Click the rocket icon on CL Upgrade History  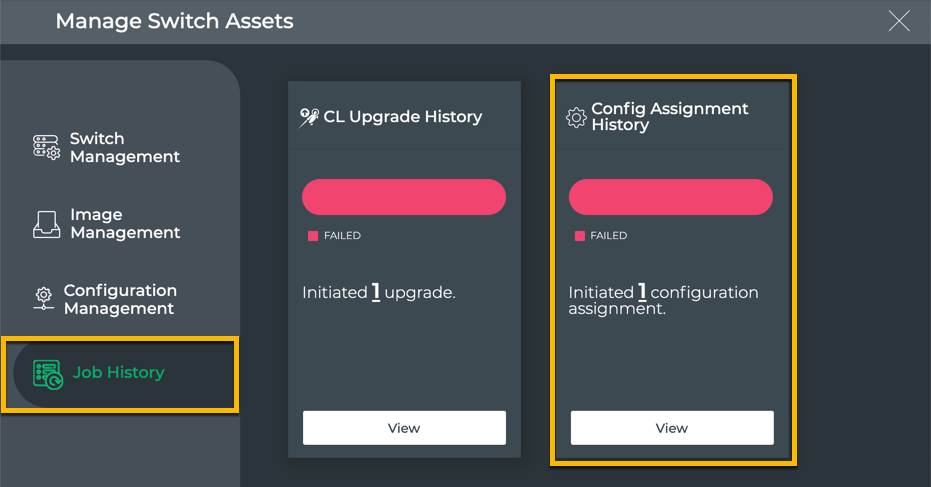309,117
